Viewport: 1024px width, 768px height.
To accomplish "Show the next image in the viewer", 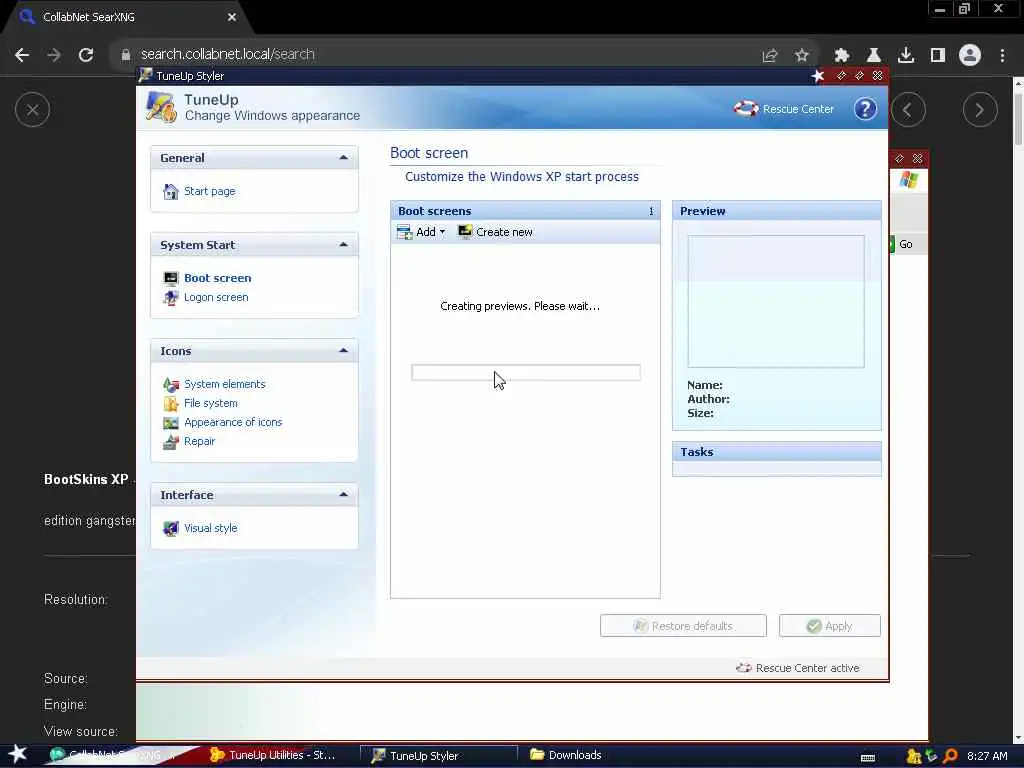I will (x=980, y=110).
